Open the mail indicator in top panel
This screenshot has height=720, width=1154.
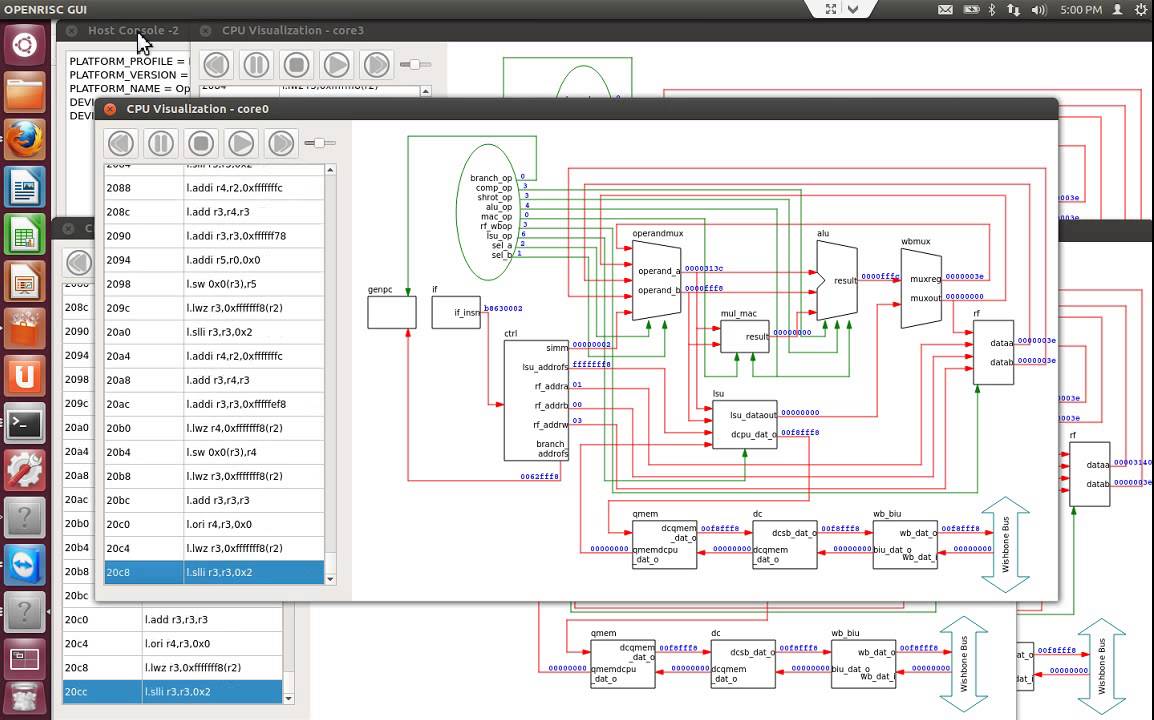(945, 10)
